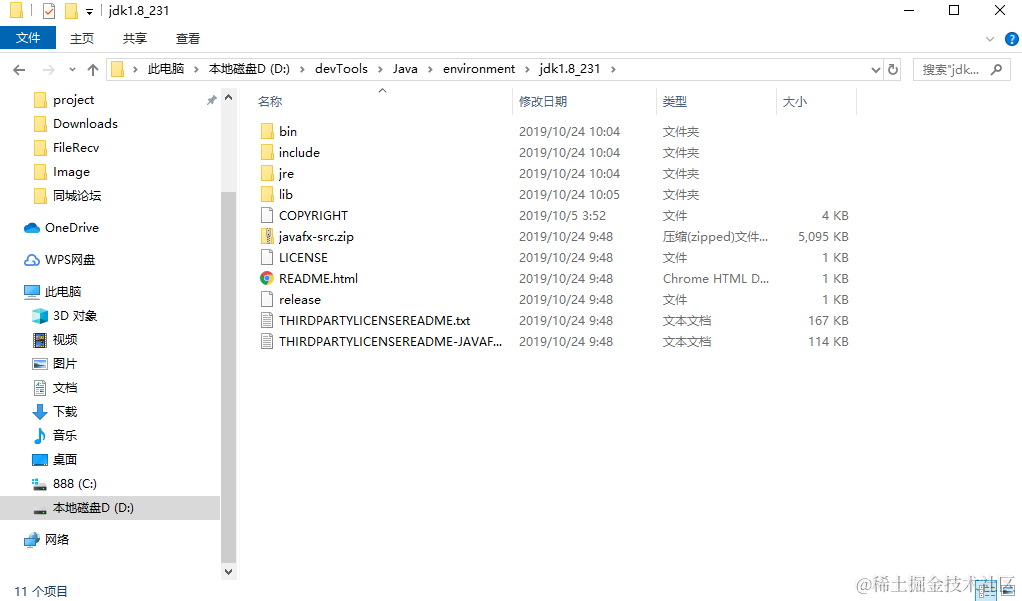Click the 网络 network icon

pos(32,540)
